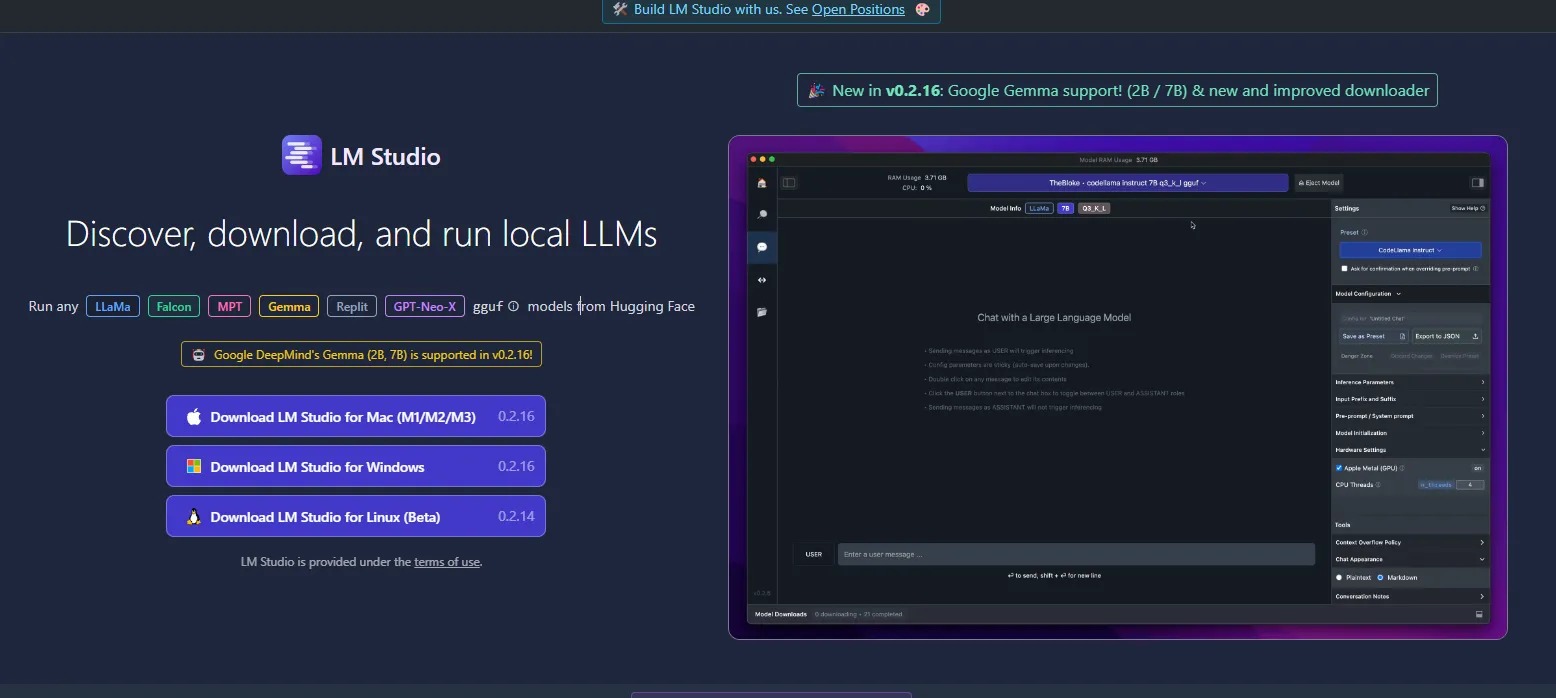Image resolution: width=1556 pixels, height=698 pixels.
Task: Toggle the USER role button by chat box
Action: point(814,554)
